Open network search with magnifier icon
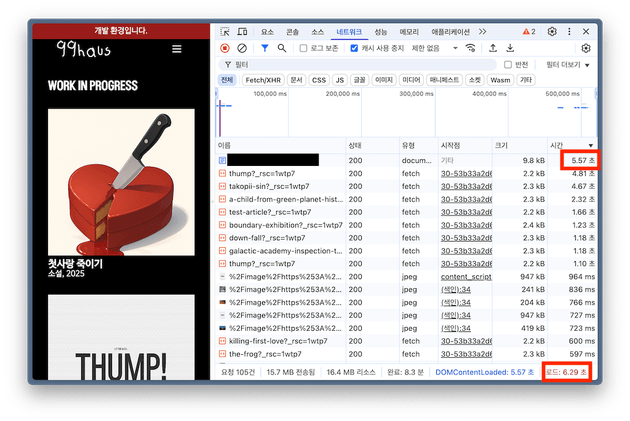Screen dimensions: 630x421 (x=283, y=47)
